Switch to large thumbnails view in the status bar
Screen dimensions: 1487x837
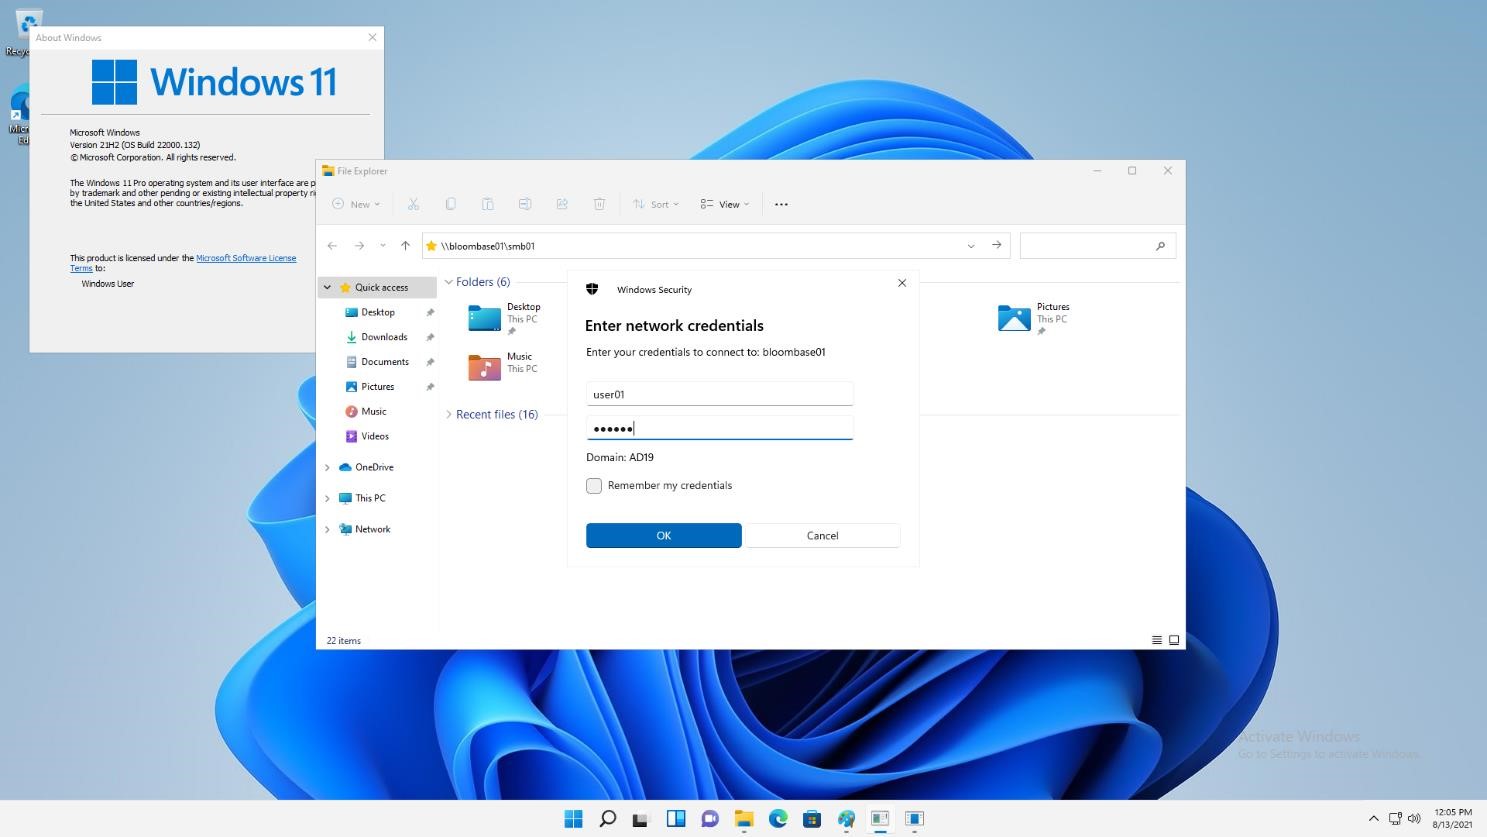(1174, 640)
